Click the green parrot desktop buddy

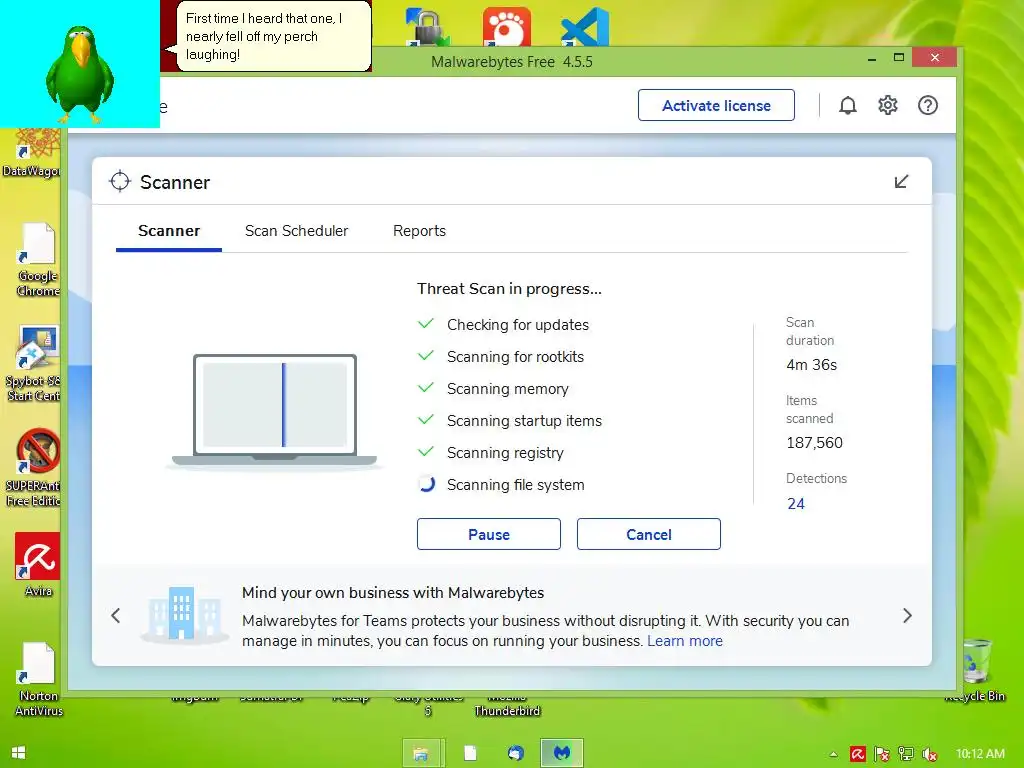coord(80,73)
